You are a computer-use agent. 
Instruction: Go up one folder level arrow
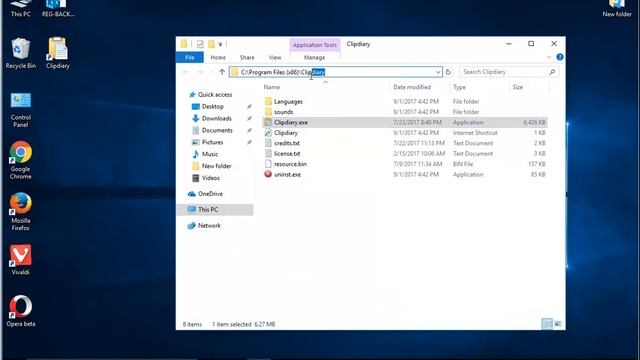pos(222,72)
